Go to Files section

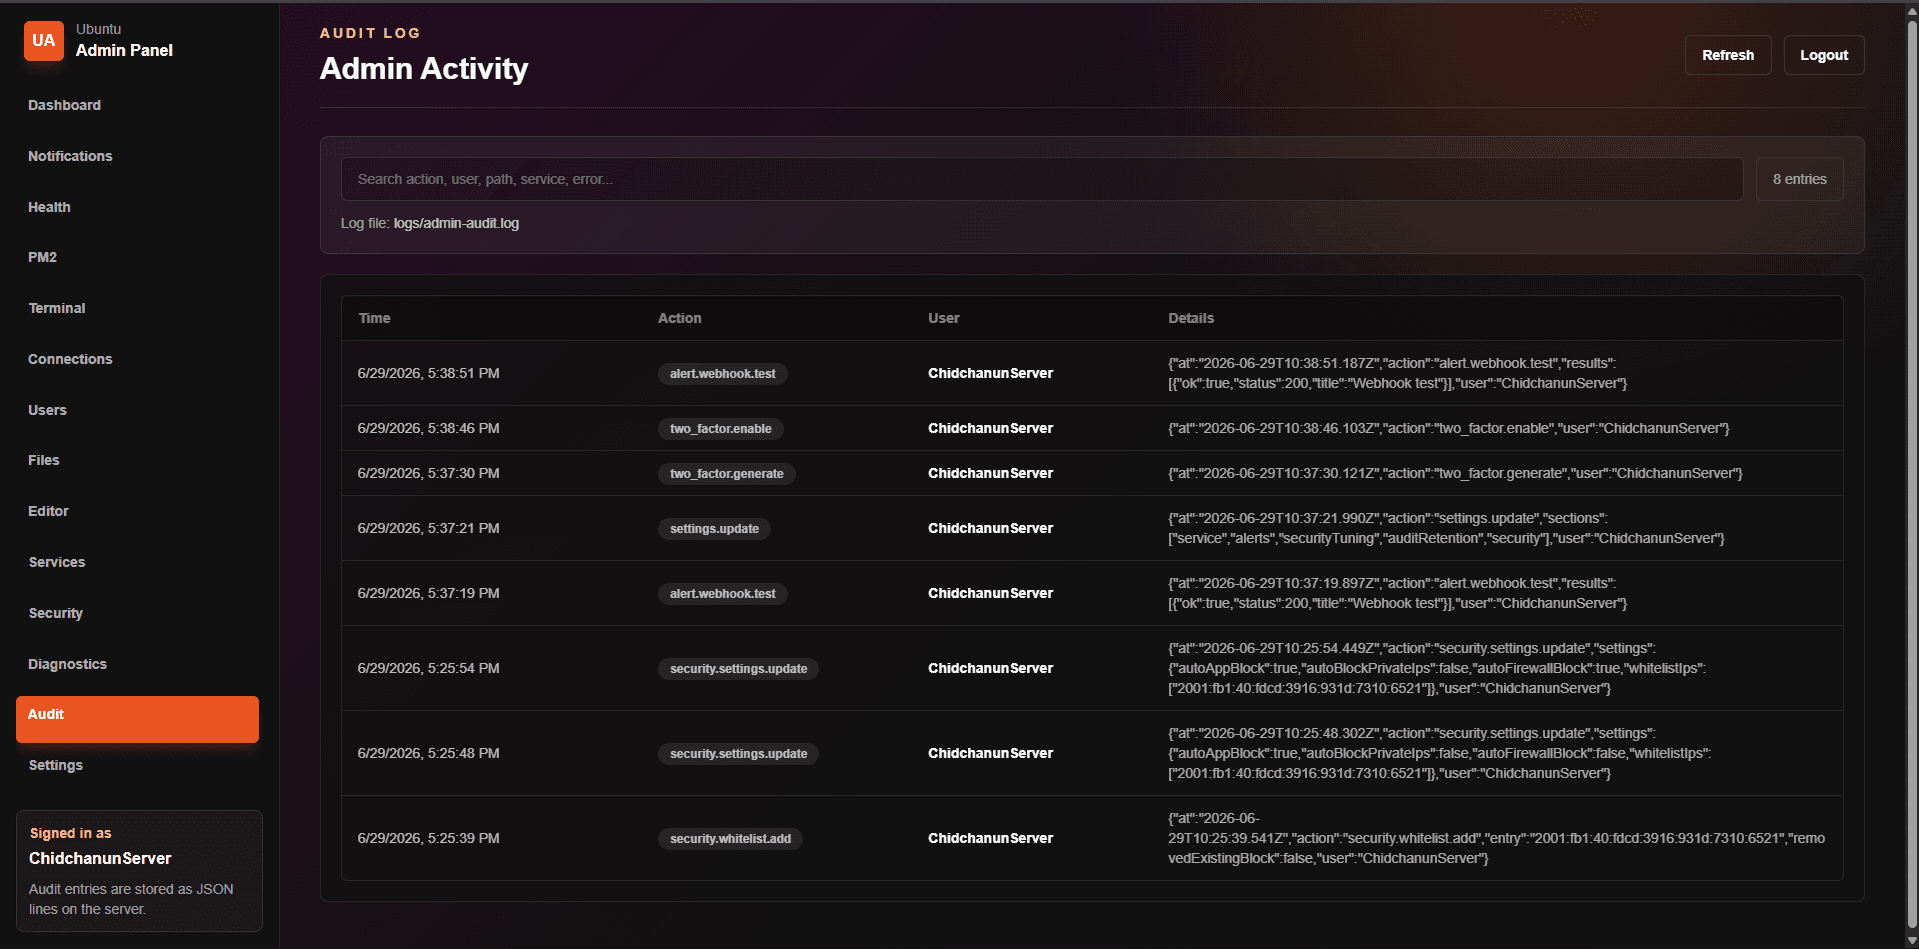tap(44, 460)
